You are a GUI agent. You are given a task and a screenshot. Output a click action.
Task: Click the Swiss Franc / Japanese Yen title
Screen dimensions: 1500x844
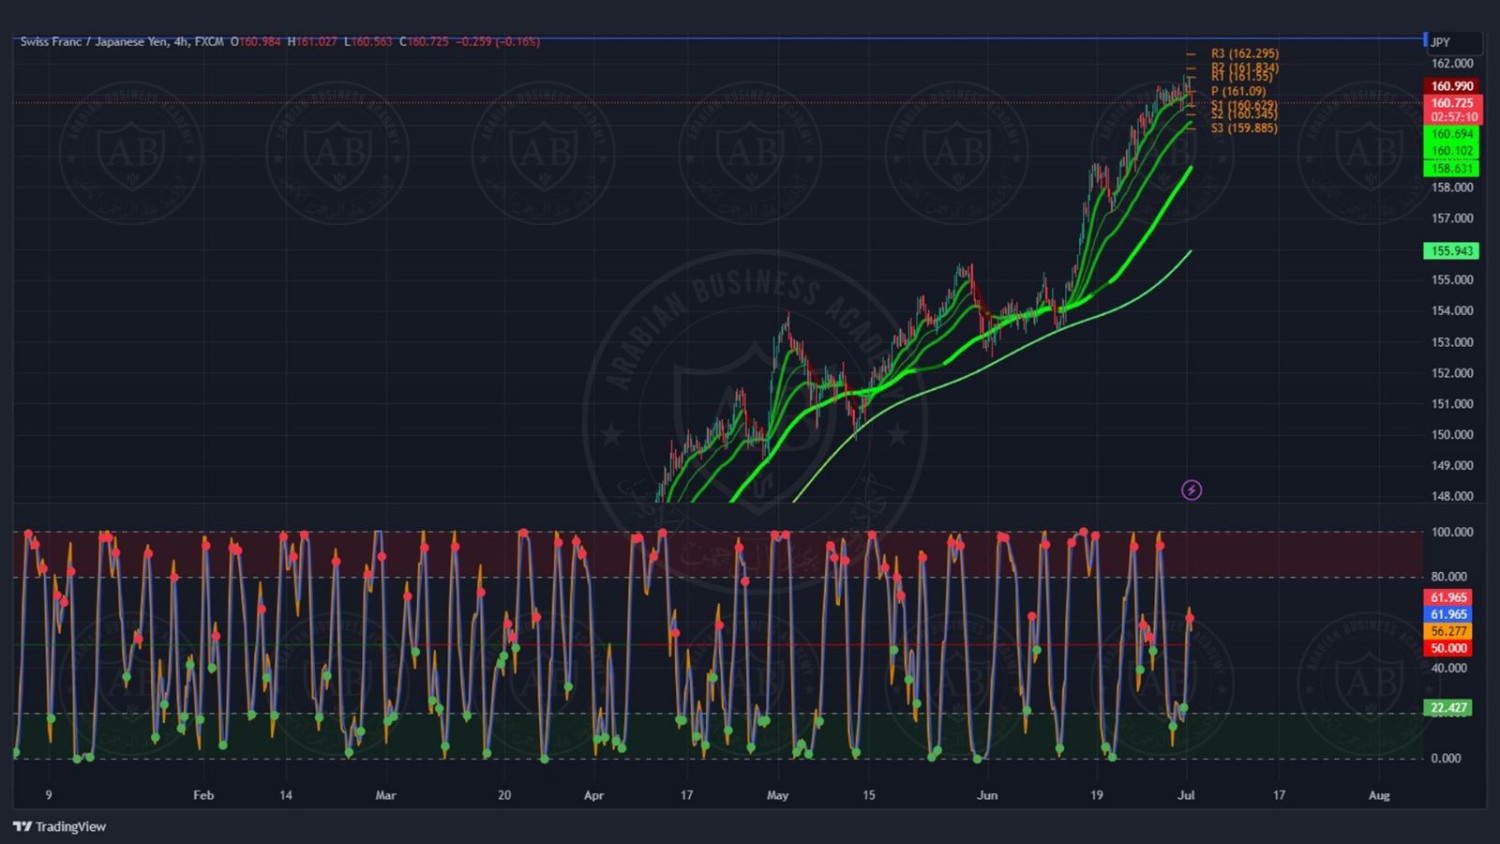(97, 42)
